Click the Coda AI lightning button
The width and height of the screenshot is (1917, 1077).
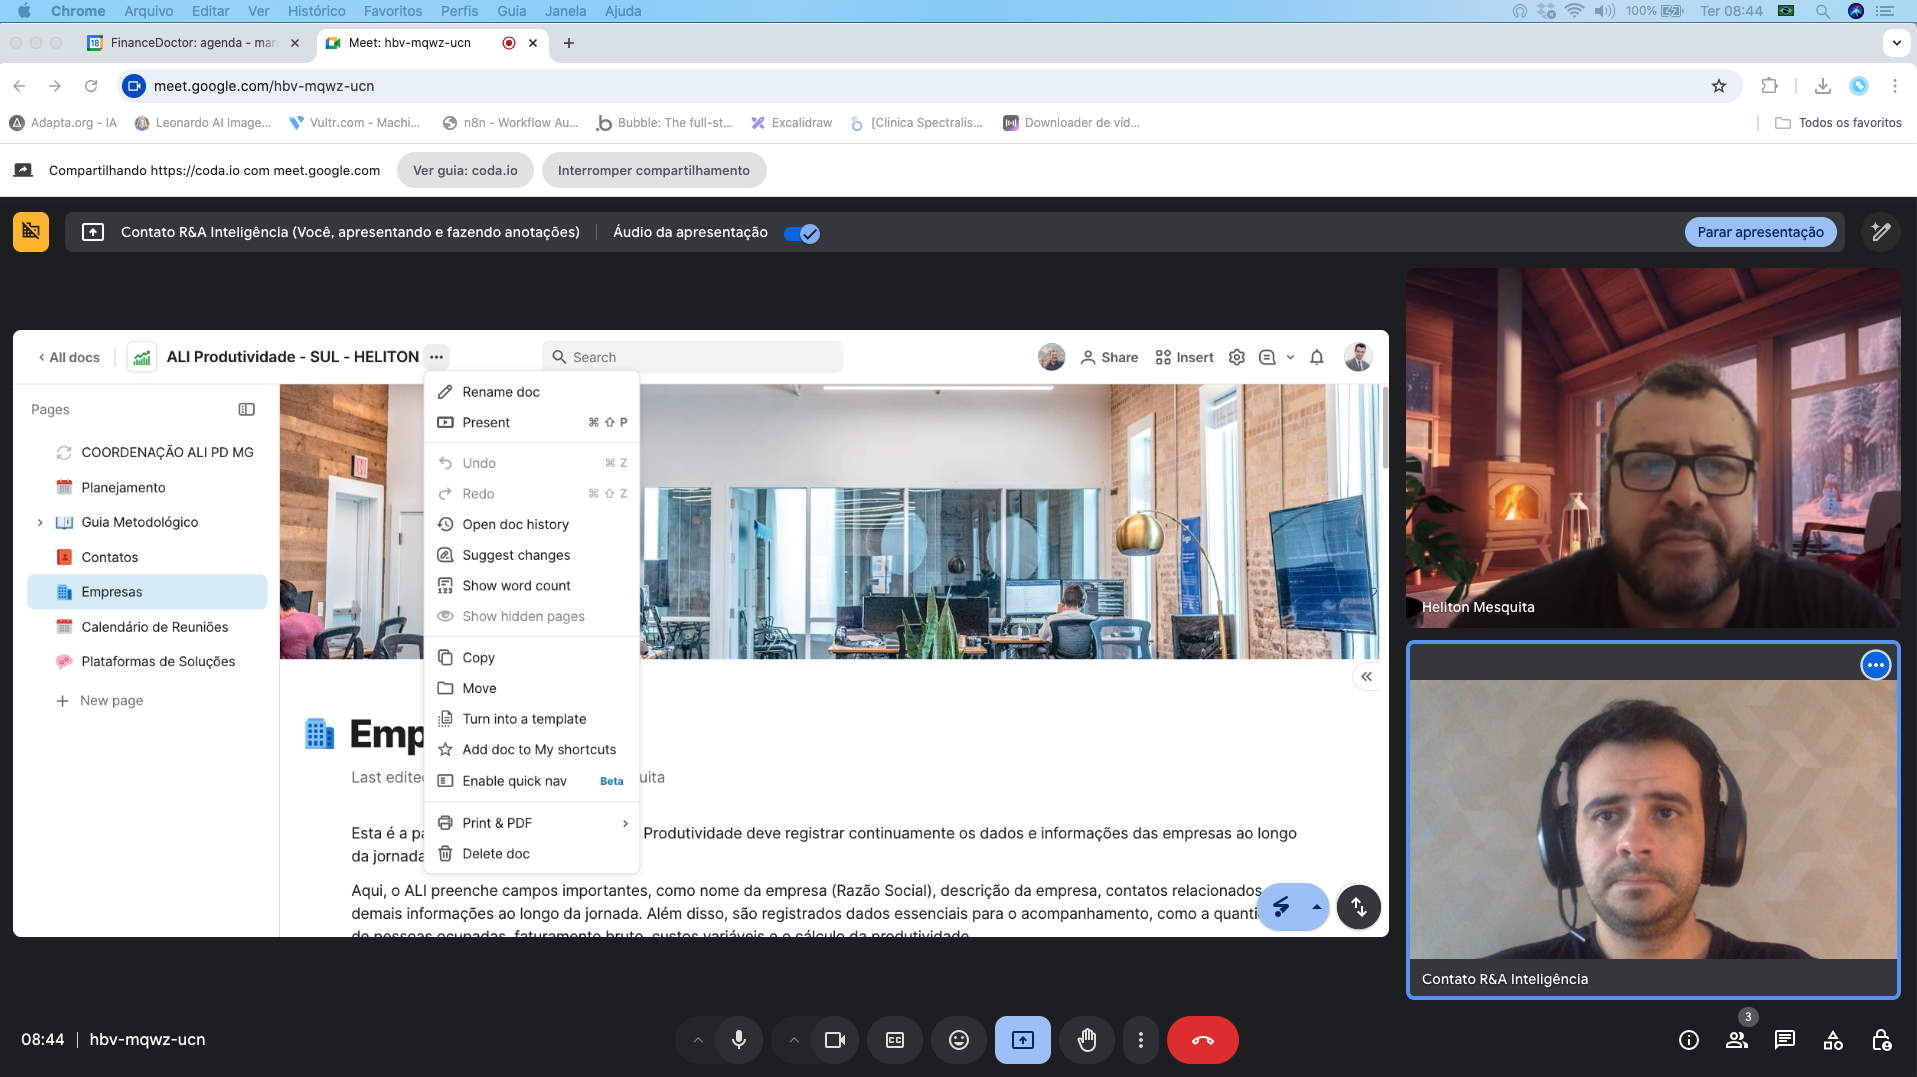point(1281,907)
